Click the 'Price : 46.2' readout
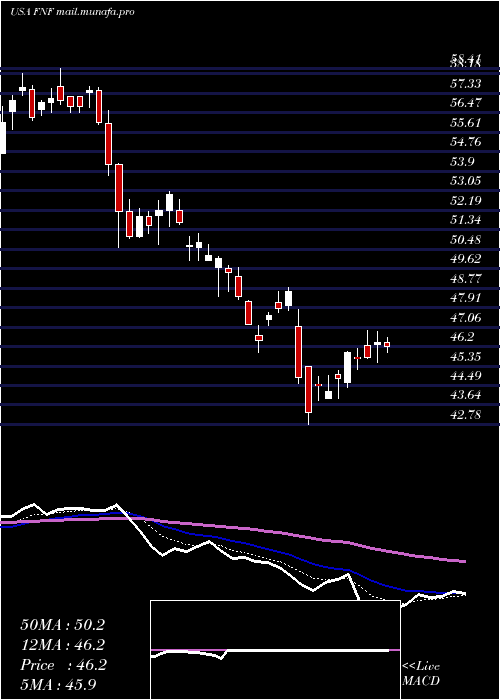Image resolution: width=500 pixels, height=700 pixels. coord(63,665)
